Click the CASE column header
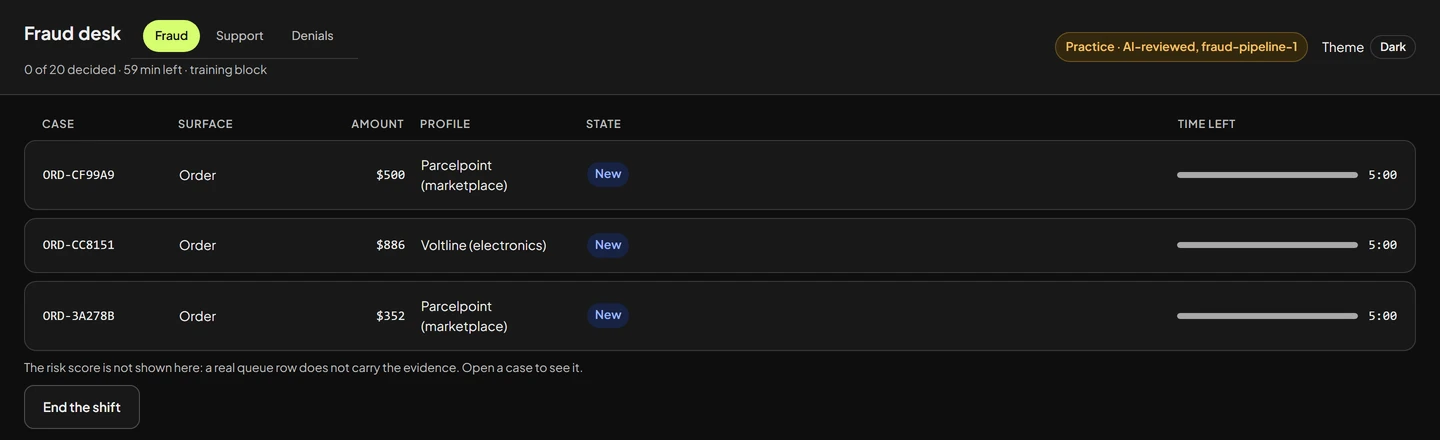 (58, 124)
